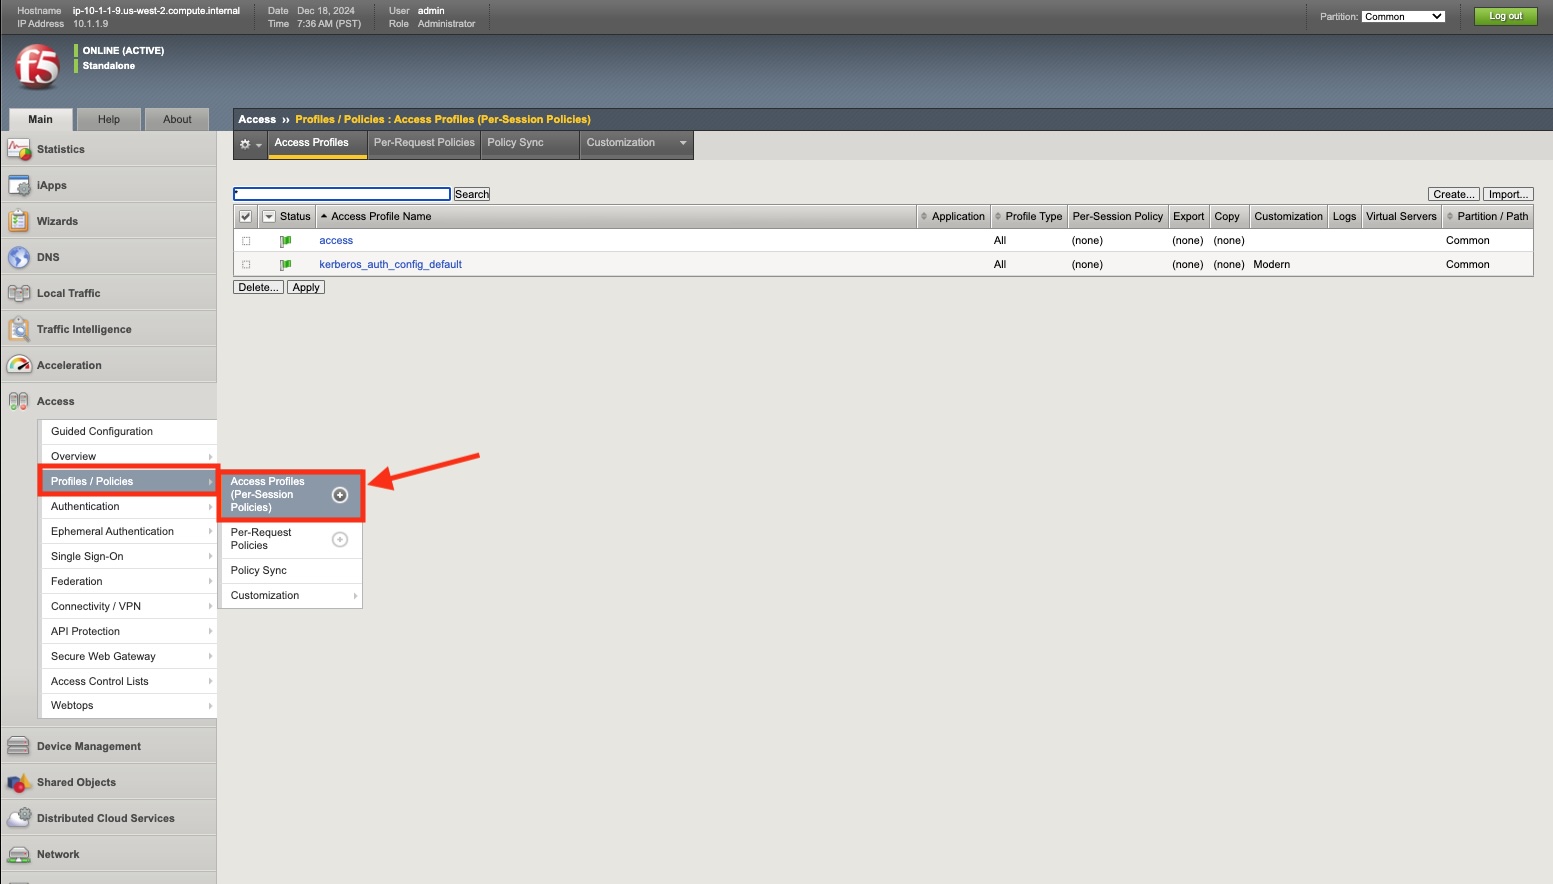Open the Partition Common dropdown
1553x884 pixels.
(x=1403, y=17)
